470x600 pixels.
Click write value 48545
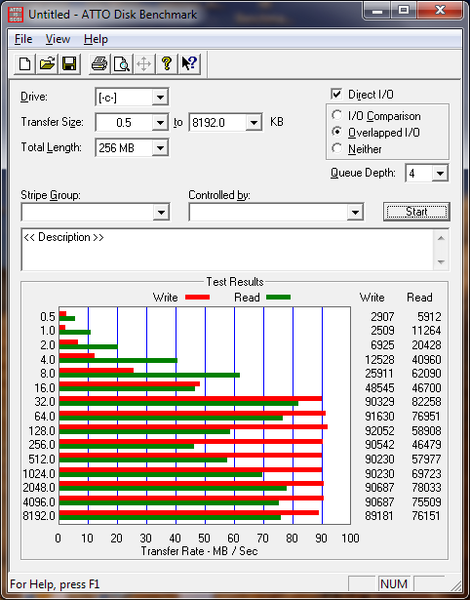click(380, 388)
